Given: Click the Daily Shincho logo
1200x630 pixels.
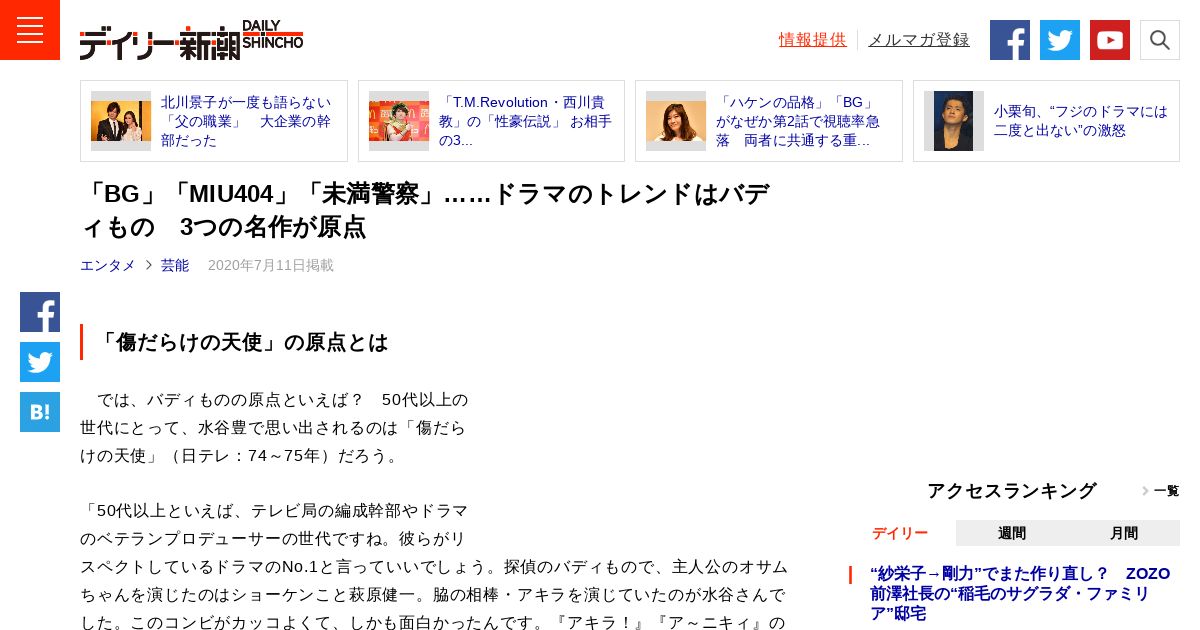Looking at the screenshot, I should 191,40.
